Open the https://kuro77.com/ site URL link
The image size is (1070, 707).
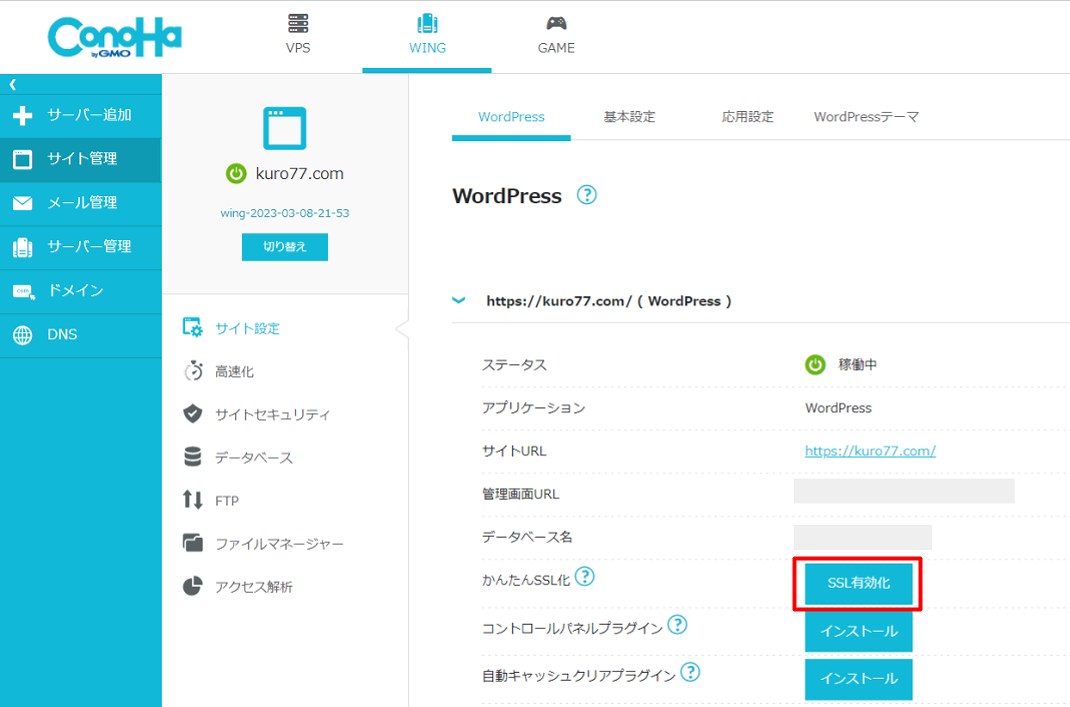point(870,451)
